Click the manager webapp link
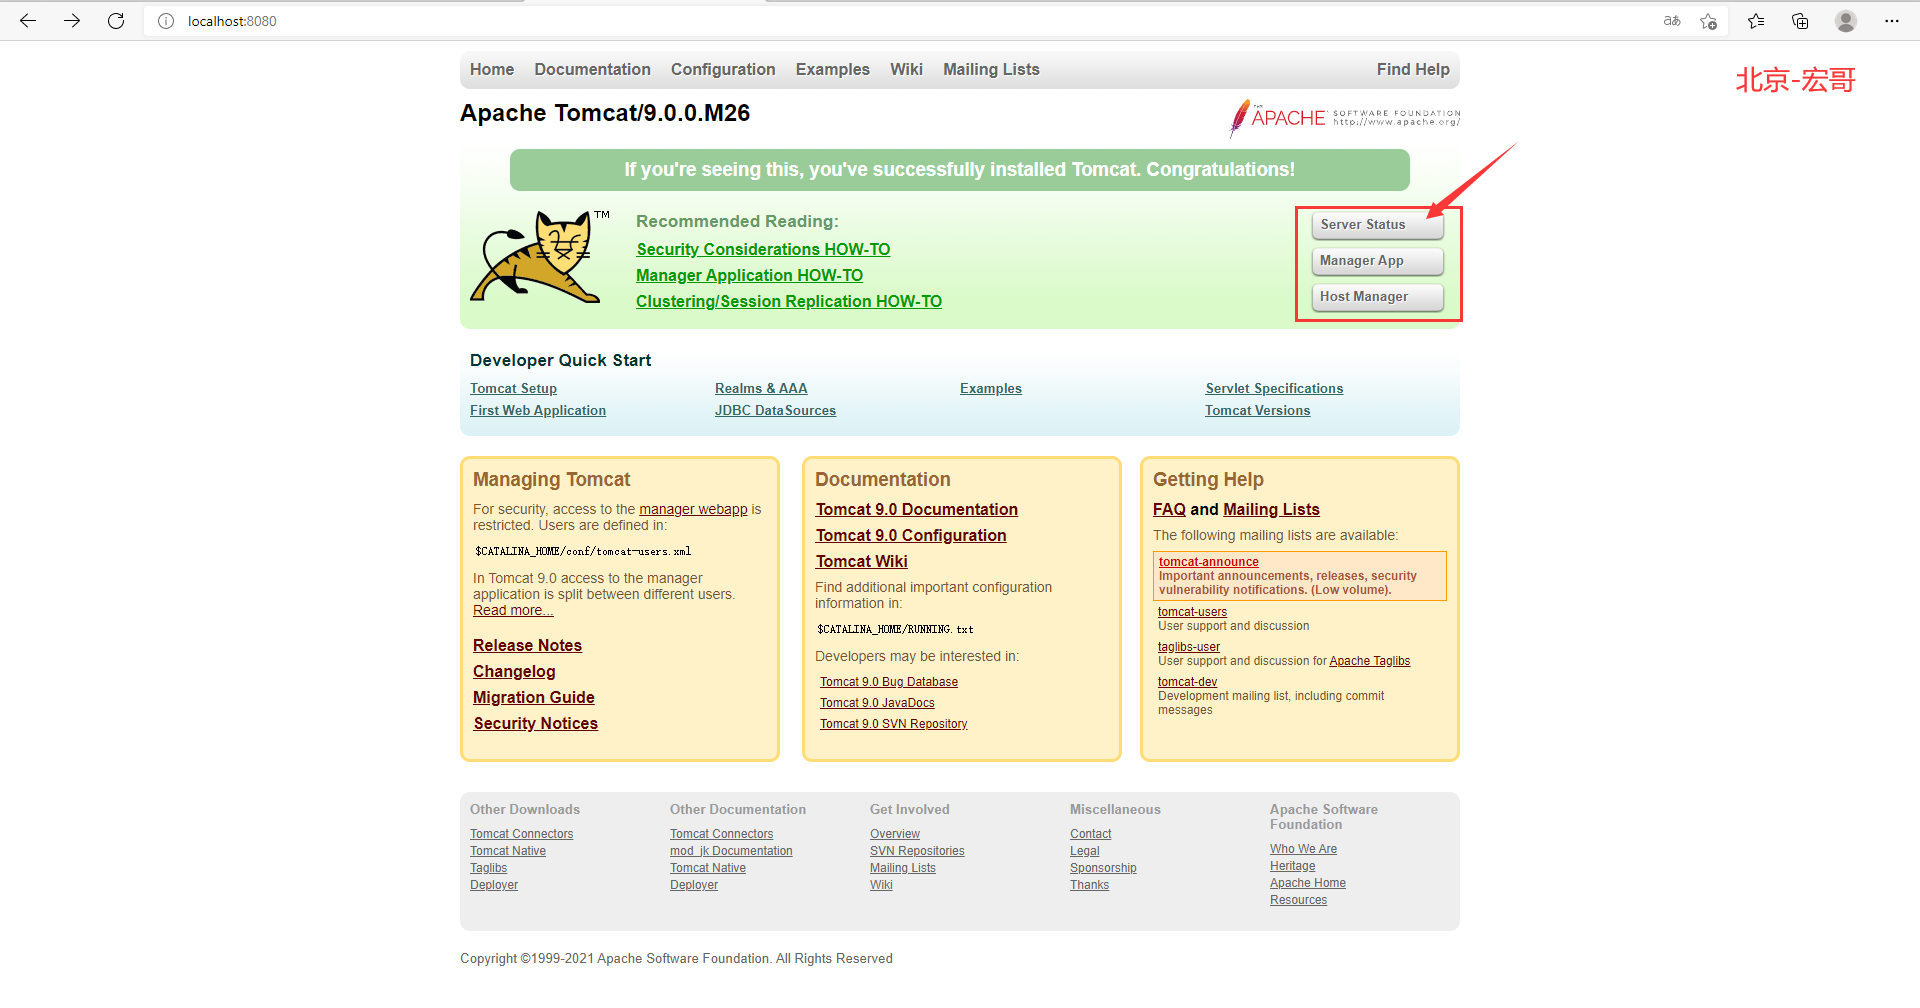 (x=693, y=510)
